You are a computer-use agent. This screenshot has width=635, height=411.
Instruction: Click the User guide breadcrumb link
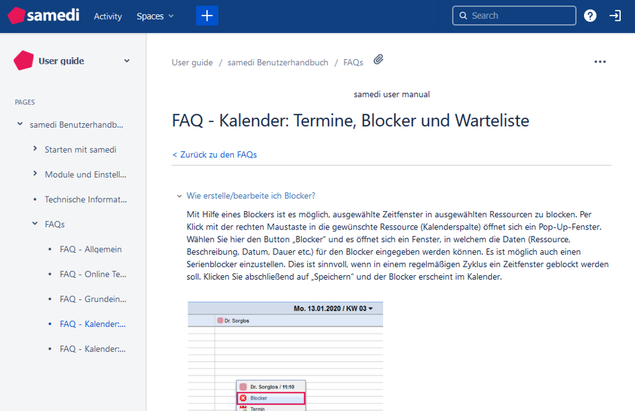coord(192,62)
